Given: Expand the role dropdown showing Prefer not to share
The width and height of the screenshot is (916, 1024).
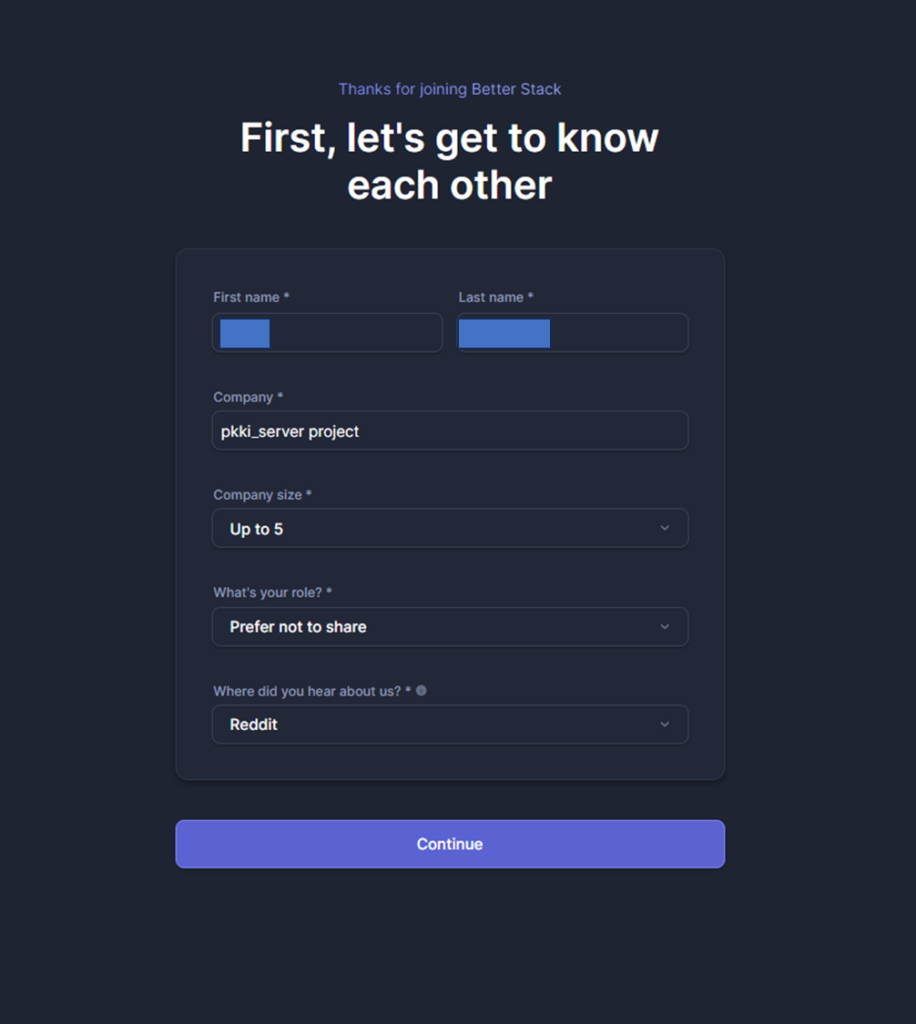Looking at the screenshot, I should pyautogui.click(x=449, y=627).
